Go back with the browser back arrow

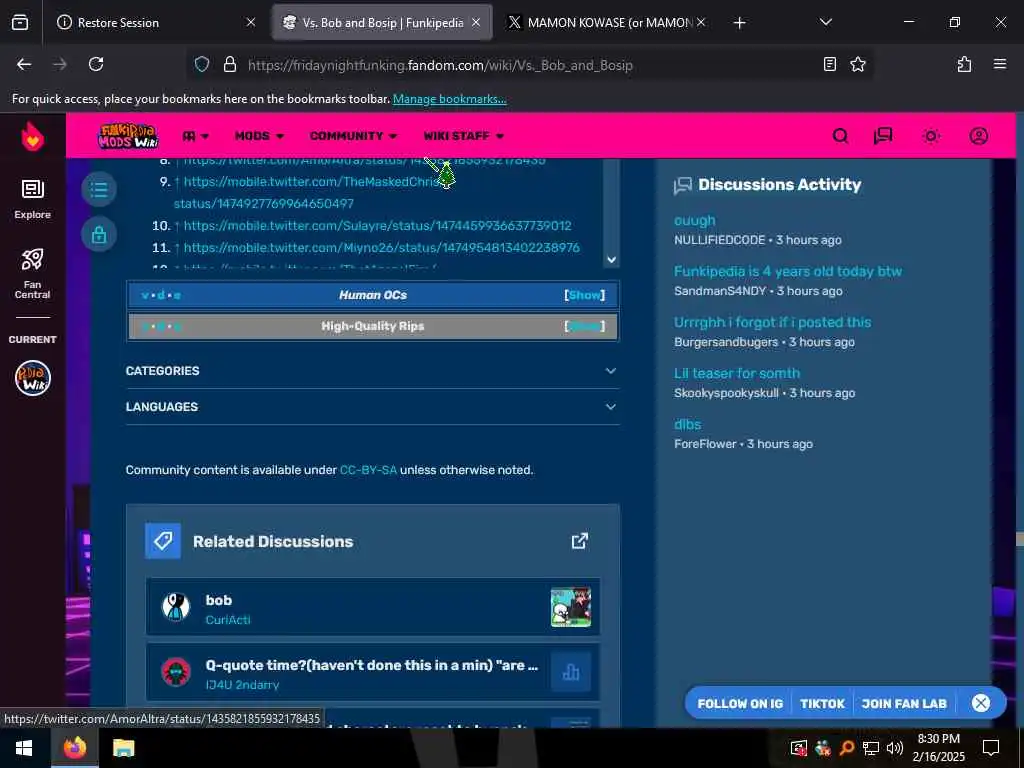pos(24,64)
